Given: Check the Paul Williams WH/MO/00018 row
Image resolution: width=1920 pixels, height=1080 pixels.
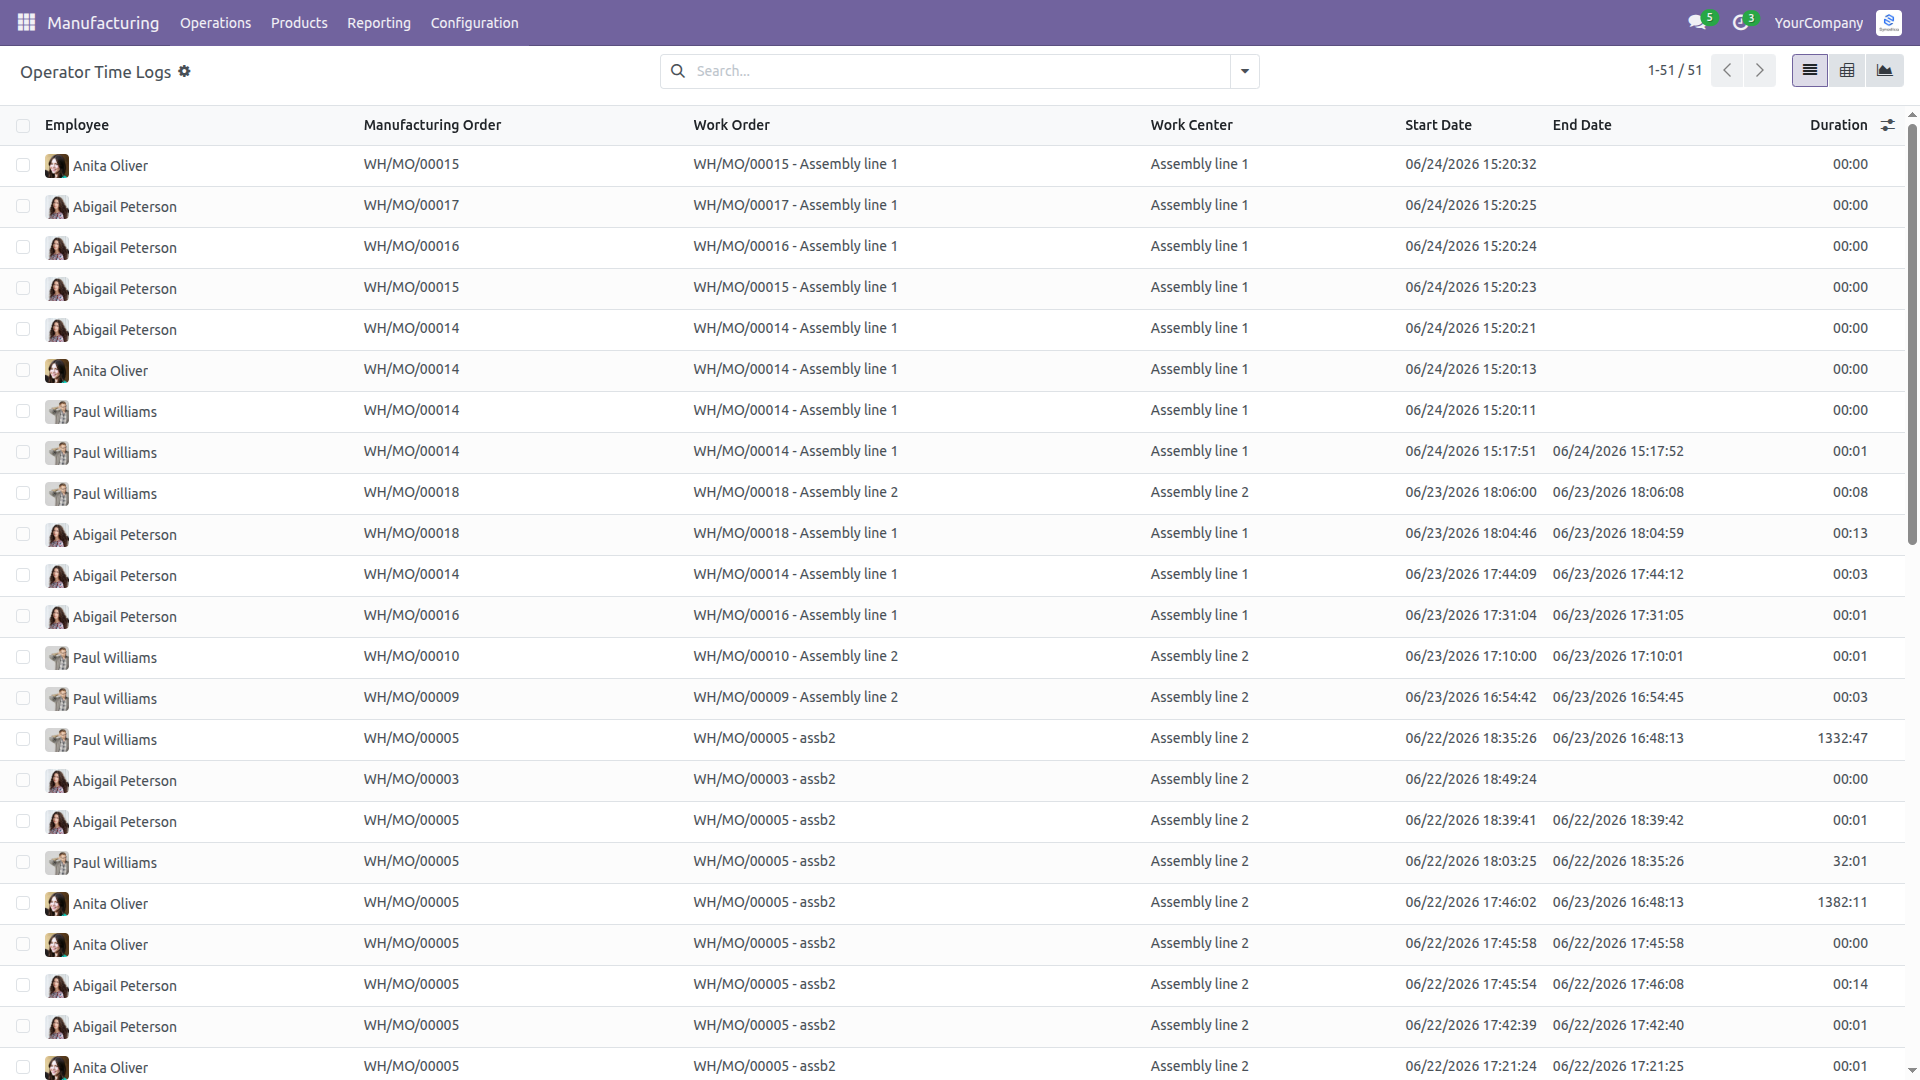Looking at the screenshot, I should pos(23,493).
